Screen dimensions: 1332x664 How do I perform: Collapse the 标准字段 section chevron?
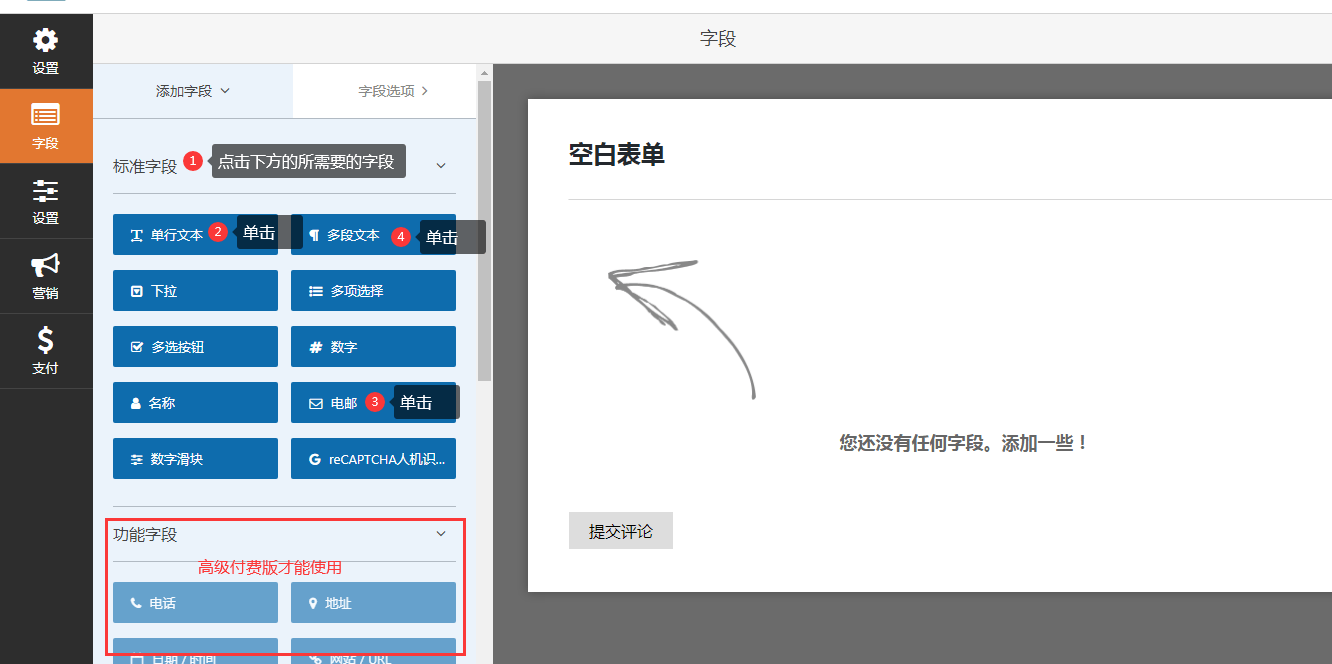pyautogui.click(x=441, y=165)
